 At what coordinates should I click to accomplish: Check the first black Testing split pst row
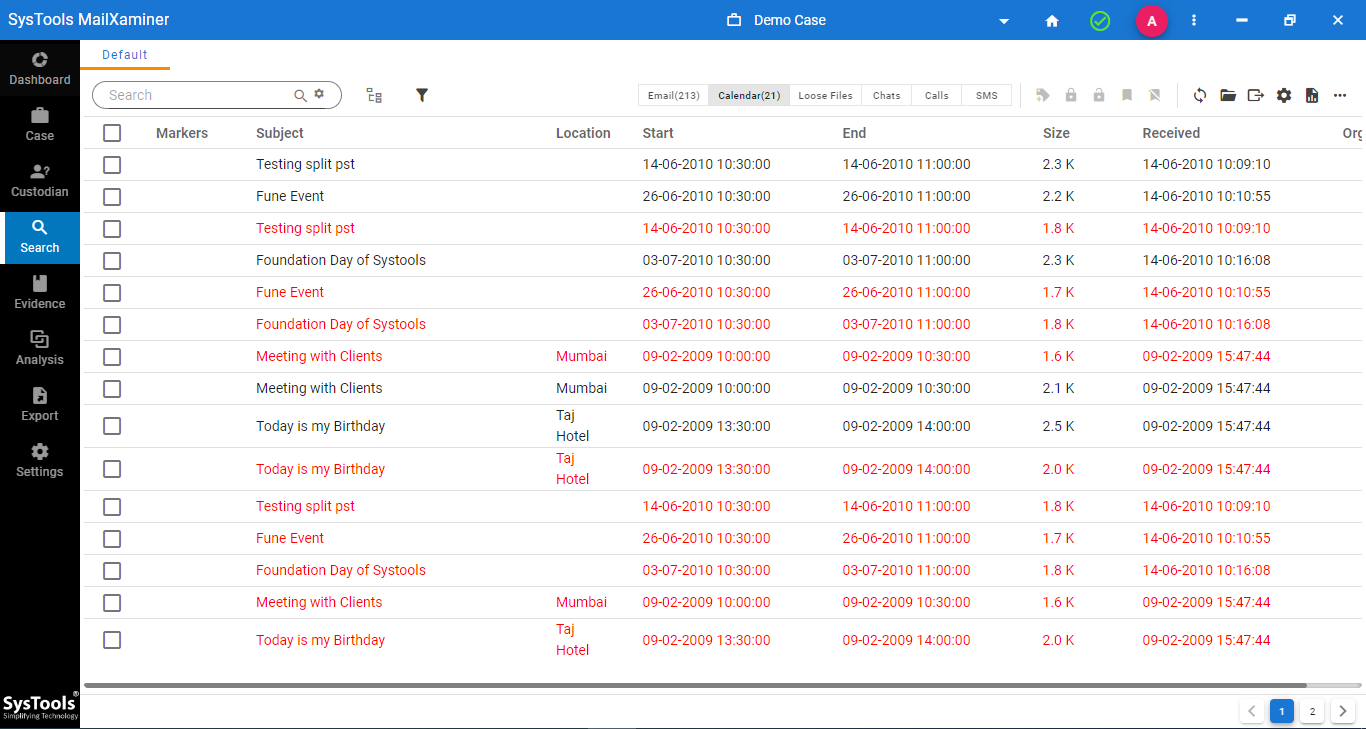pyautogui.click(x=112, y=165)
